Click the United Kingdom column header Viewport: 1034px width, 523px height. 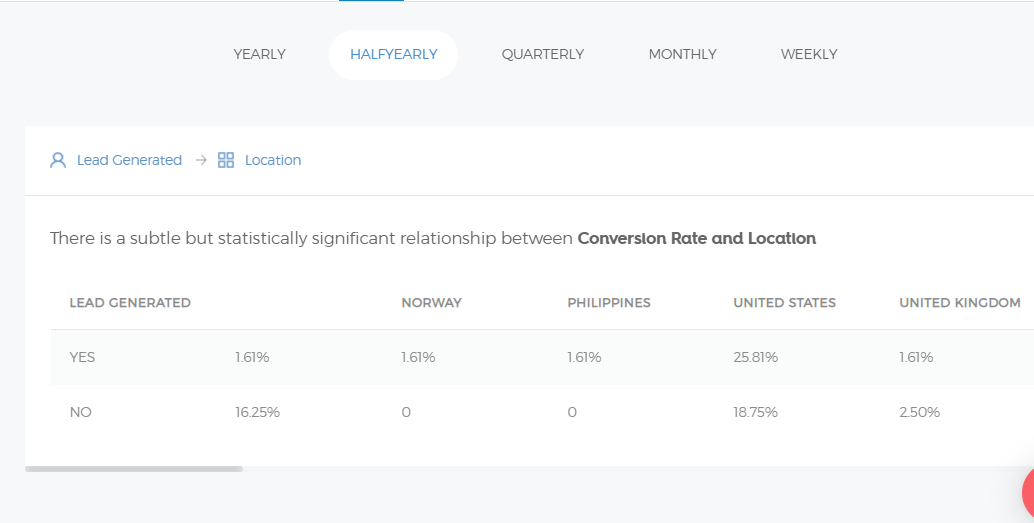[960, 303]
